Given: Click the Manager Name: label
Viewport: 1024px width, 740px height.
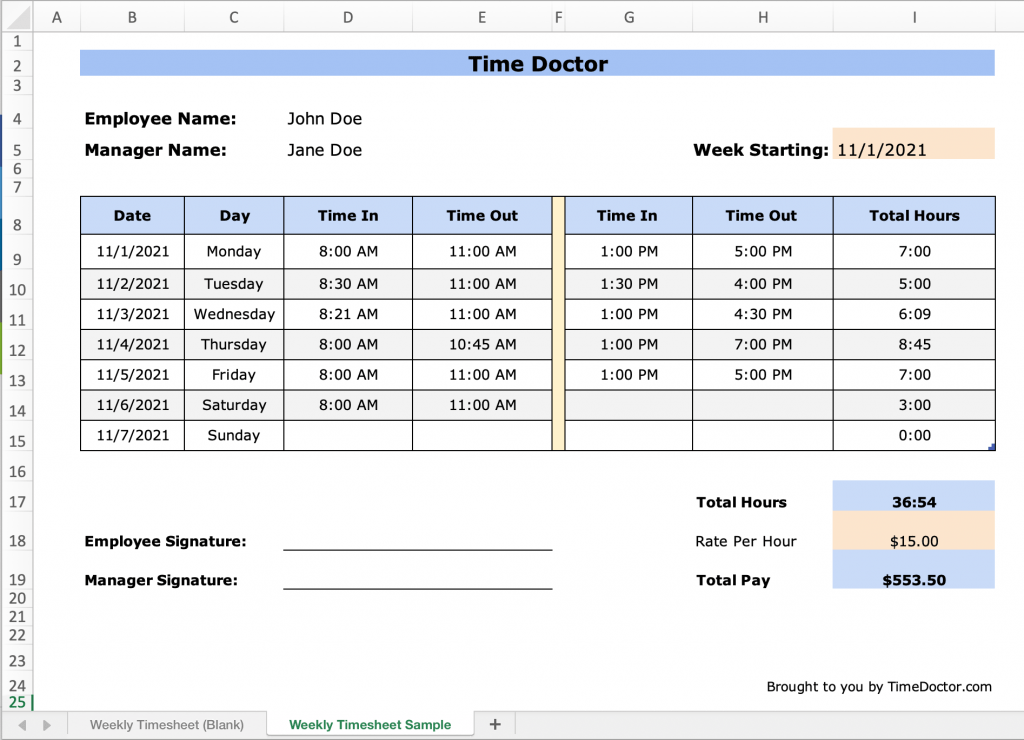Looking at the screenshot, I should pyautogui.click(x=155, y=150).
